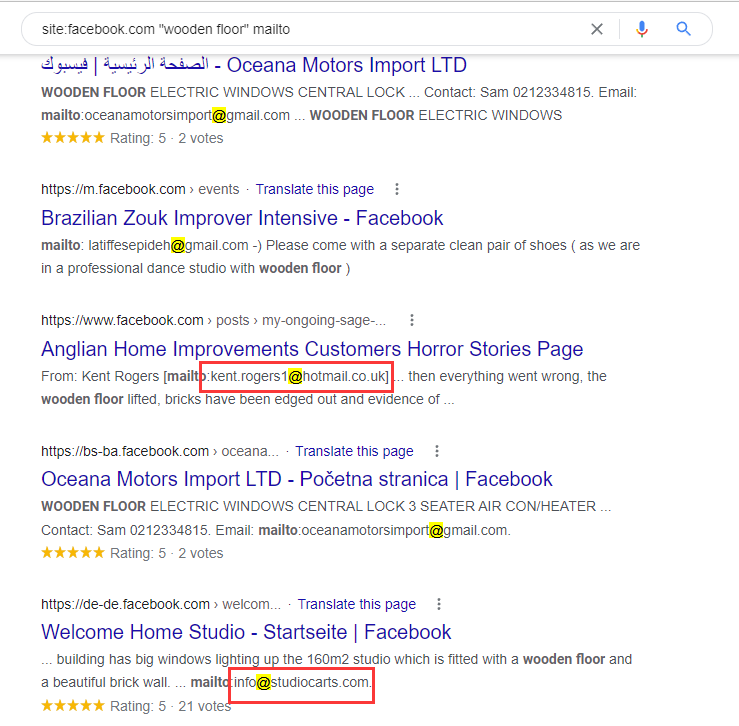Click the star rating with 2 votes at top
The width and height of the screenshot is (739, 726).
tap(73, 138)
